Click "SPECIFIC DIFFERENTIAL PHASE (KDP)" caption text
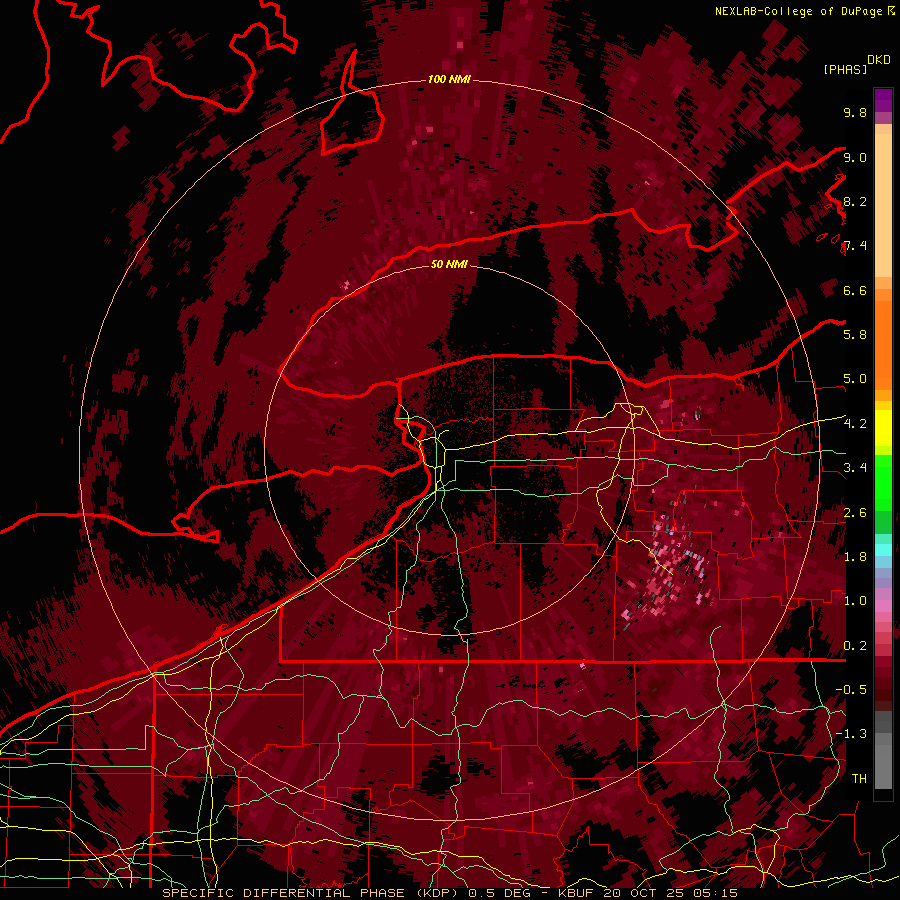This screenshot has width=900, height=900. (x=308, y=893)
